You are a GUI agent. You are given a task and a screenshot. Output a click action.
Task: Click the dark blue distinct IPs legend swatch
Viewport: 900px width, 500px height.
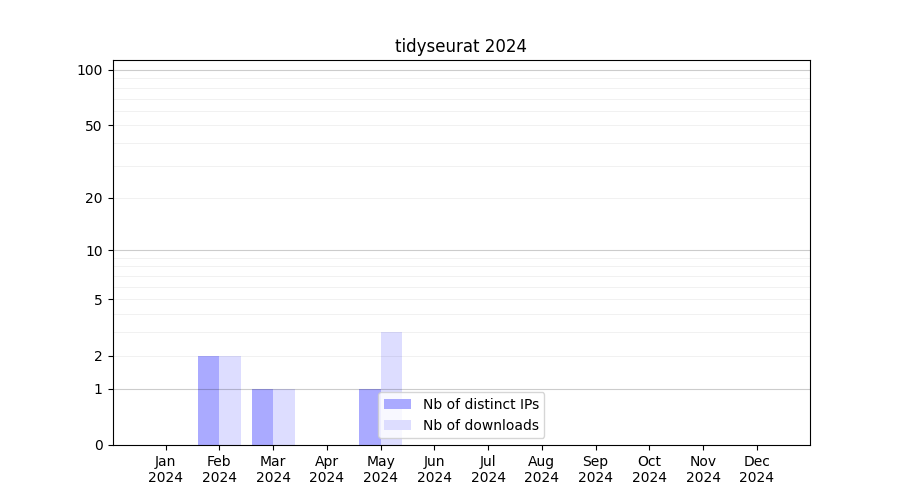(x=397, y=404)
